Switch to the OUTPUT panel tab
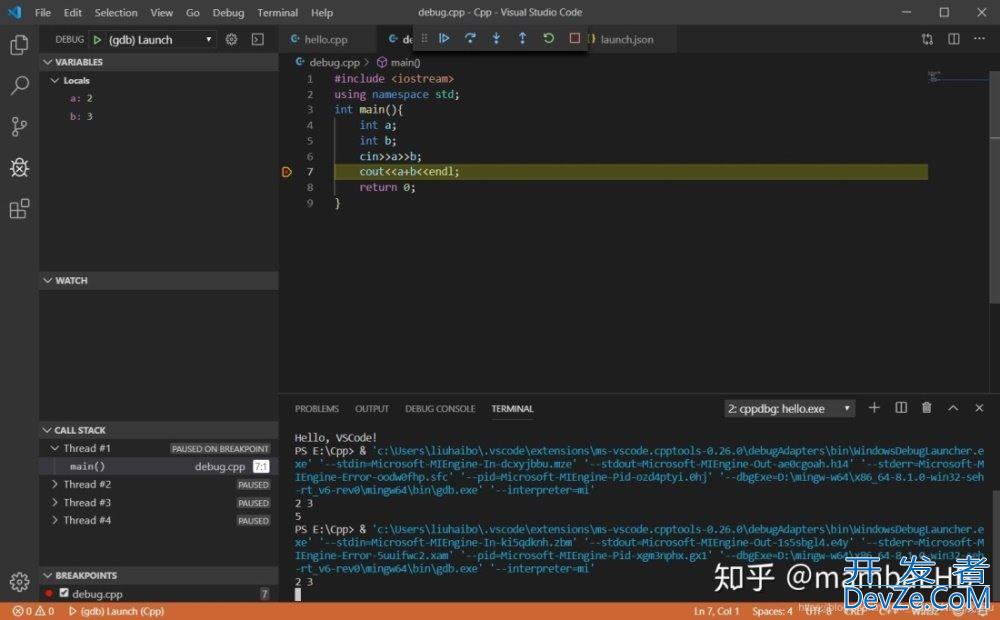This screenshot has width=1000, height=620. pyautogui.click(x=372, y=408)
